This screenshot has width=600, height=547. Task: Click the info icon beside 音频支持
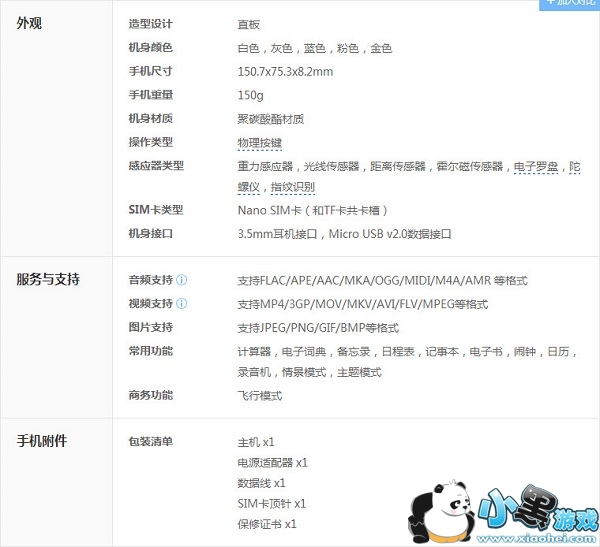point(182,280)
